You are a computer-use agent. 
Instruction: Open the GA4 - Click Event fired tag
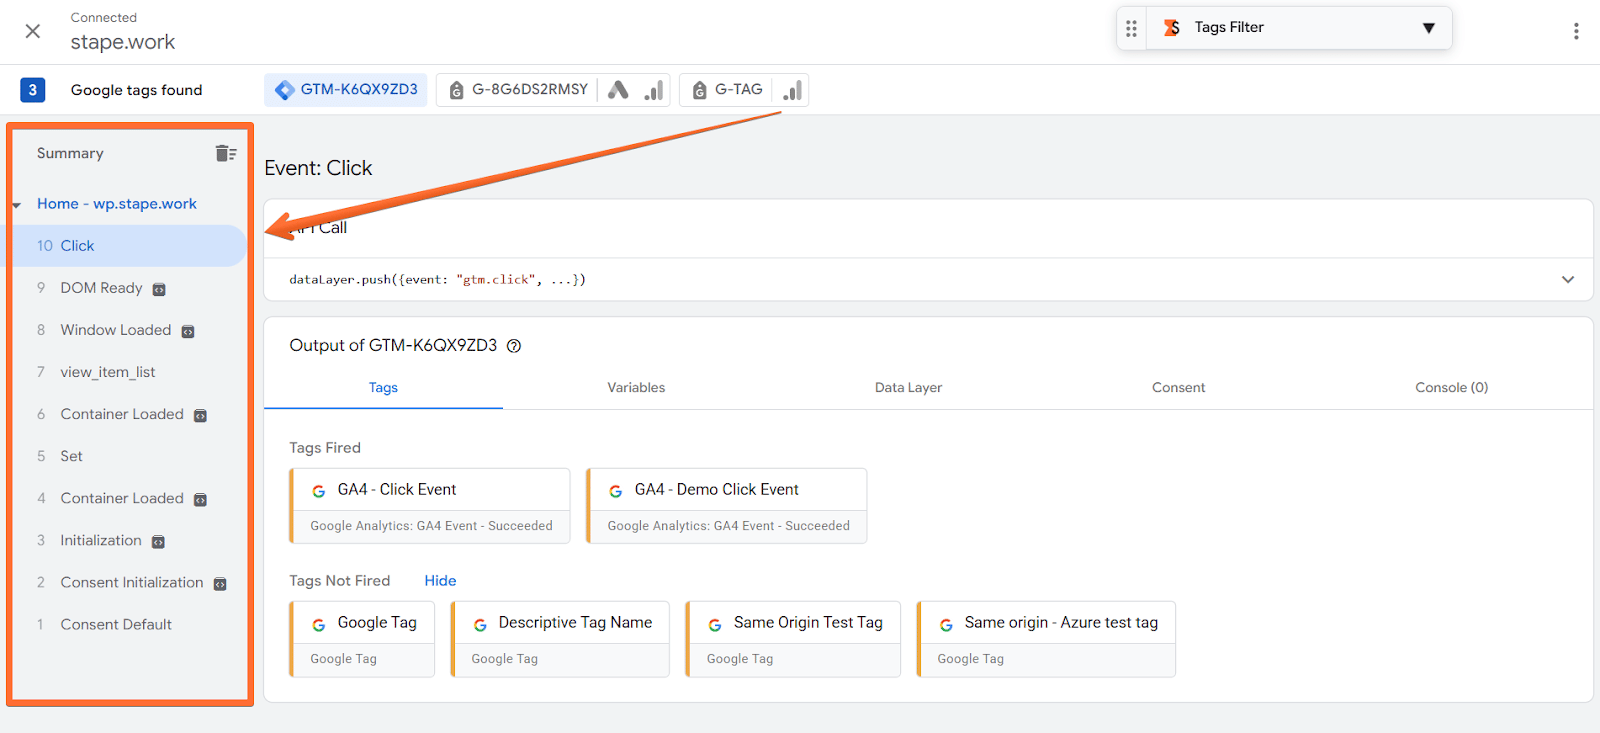click(x=430, y=506)
